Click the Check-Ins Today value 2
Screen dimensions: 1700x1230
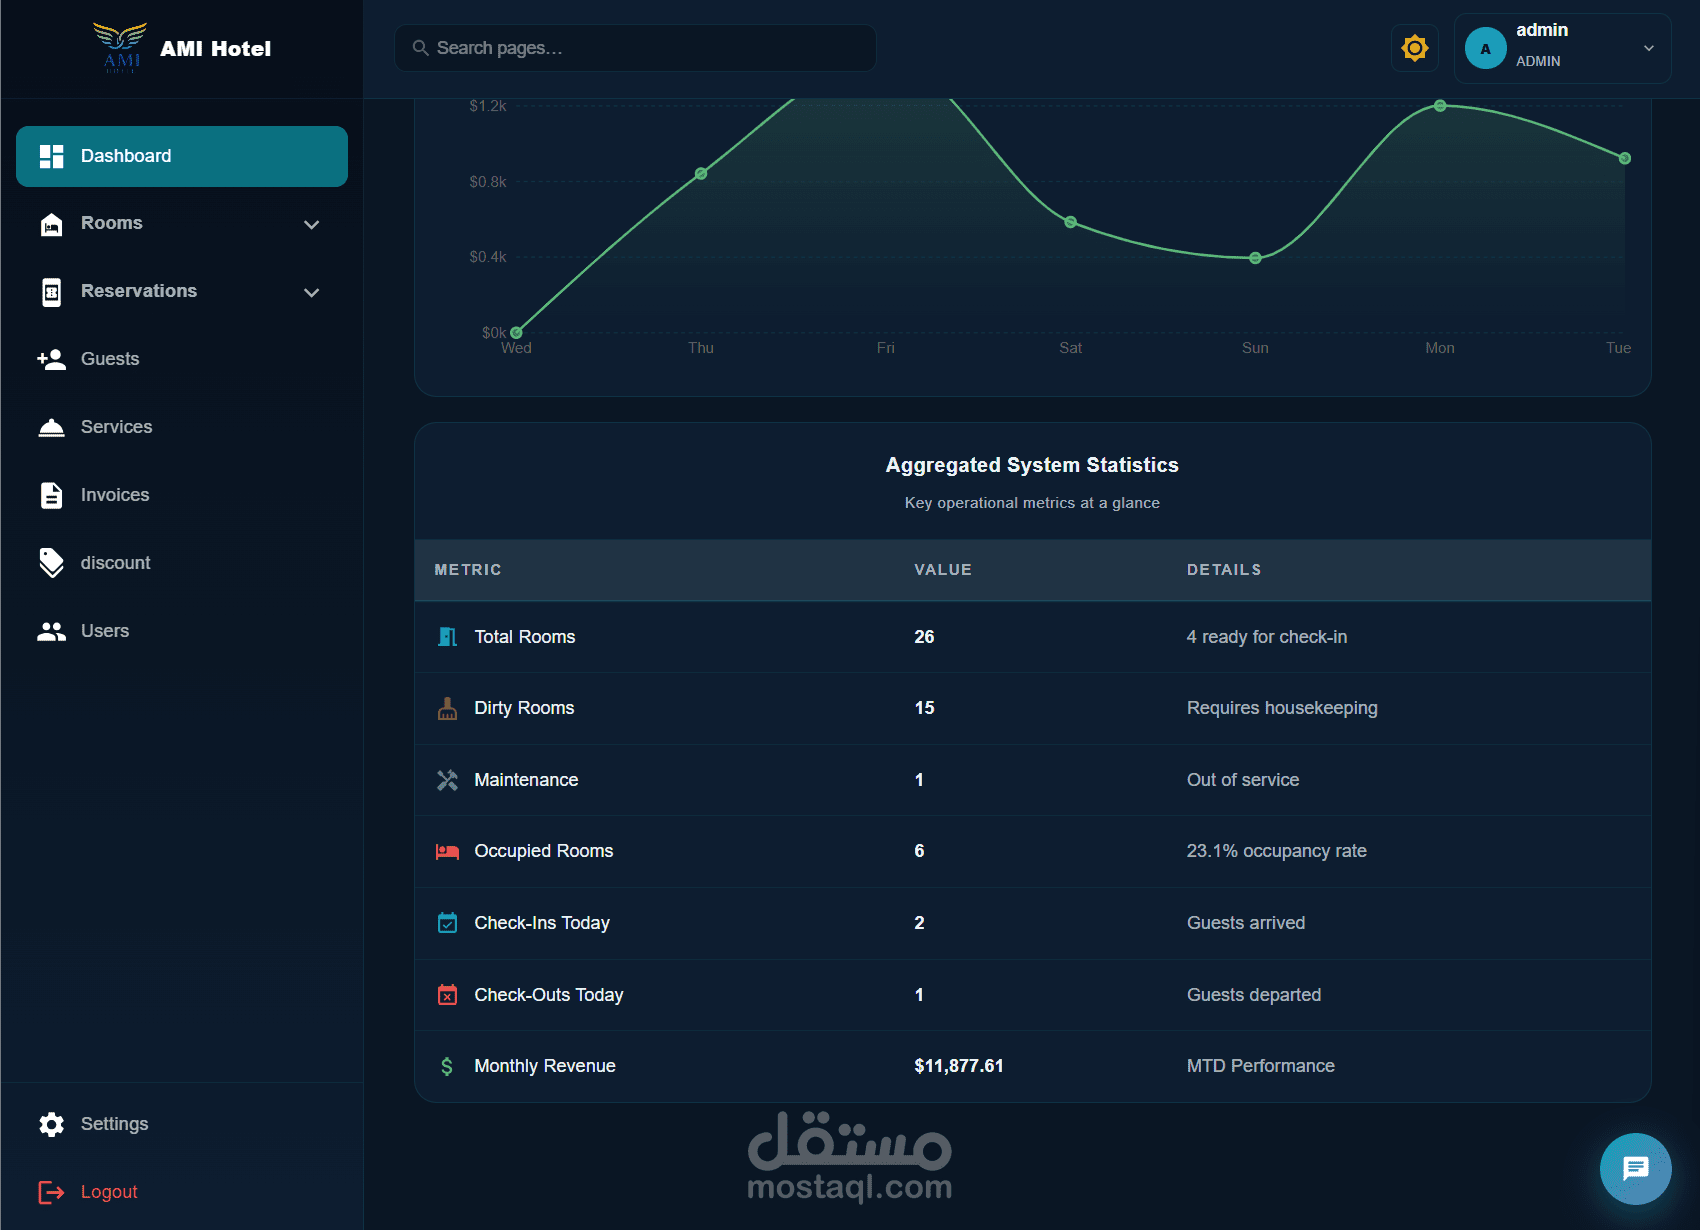pyautogui.click(x=919, y=923)
